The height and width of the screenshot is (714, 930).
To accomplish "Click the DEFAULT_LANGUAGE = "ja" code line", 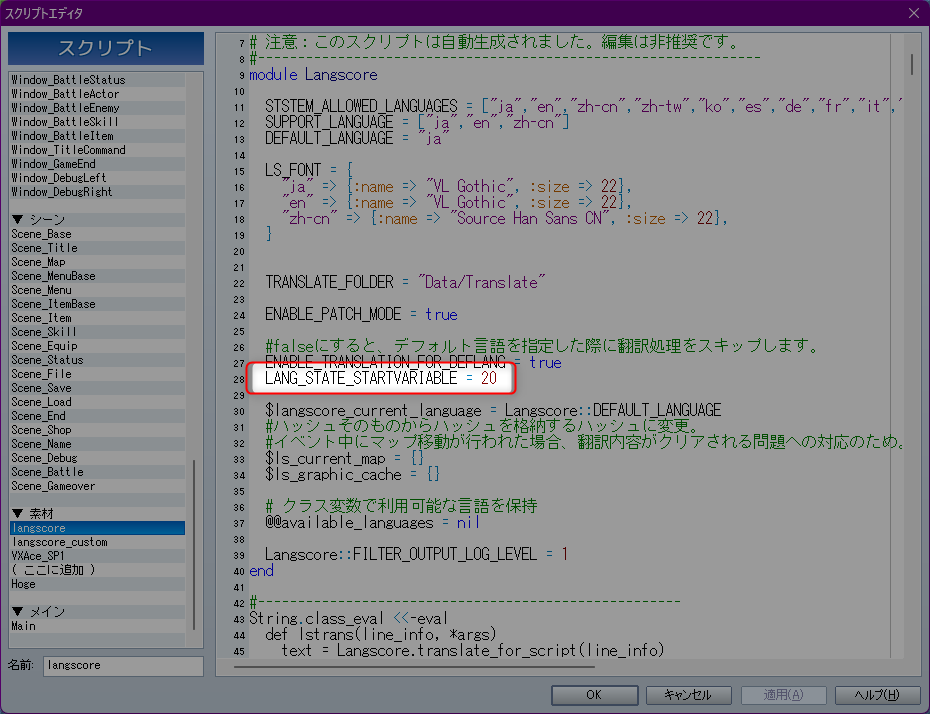I will tap(357, 139).
